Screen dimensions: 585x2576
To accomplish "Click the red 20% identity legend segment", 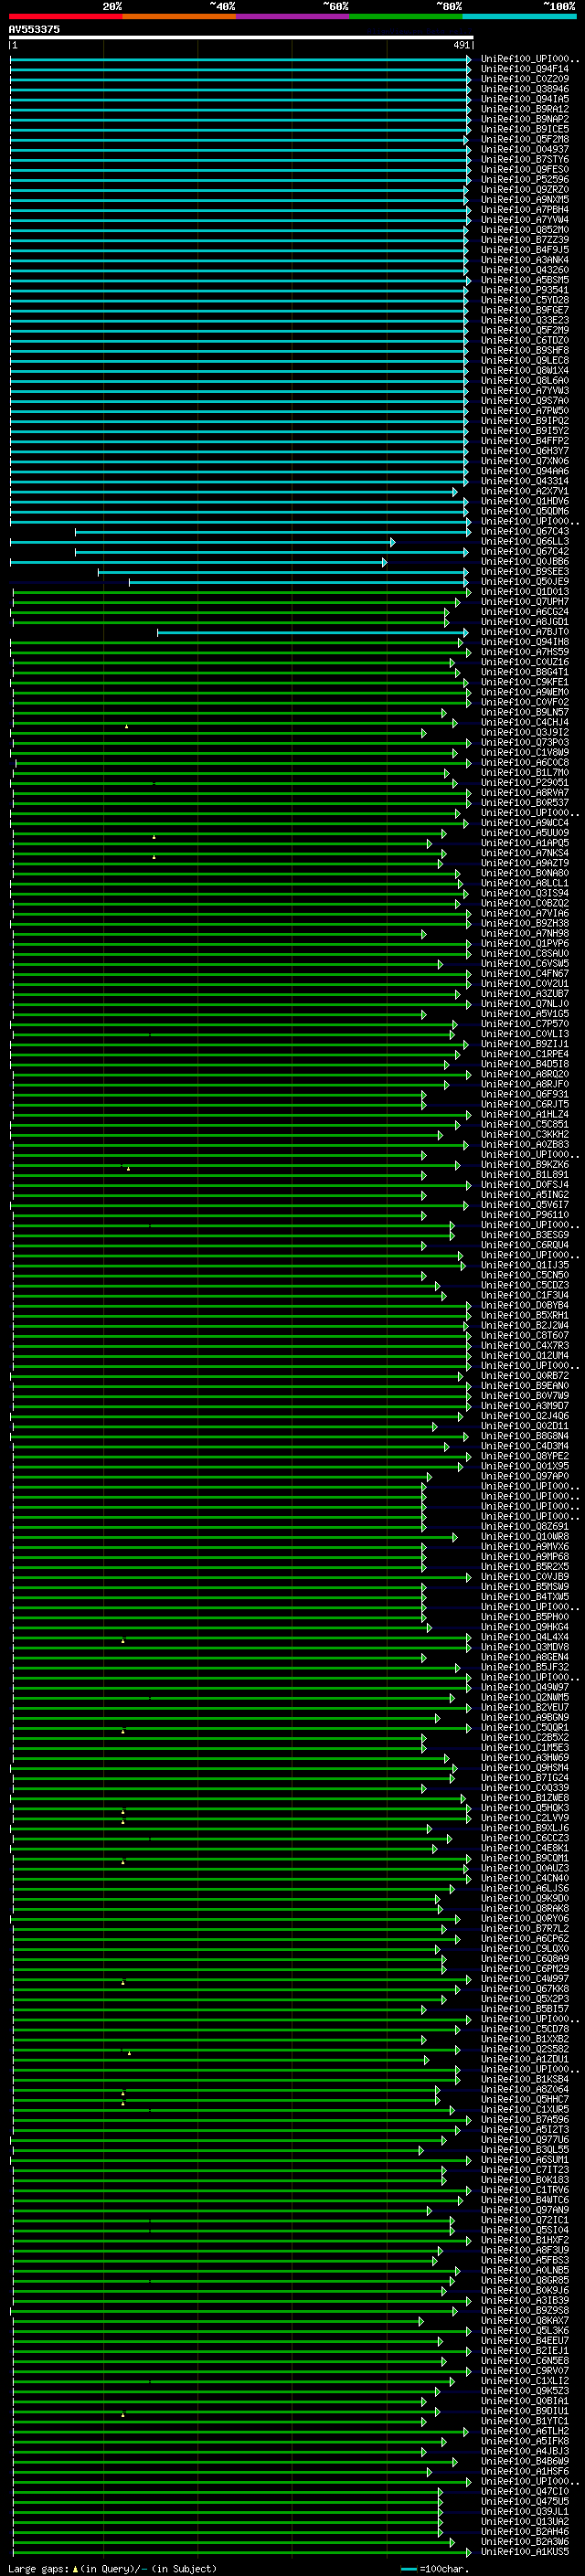I will coord(65,16).
